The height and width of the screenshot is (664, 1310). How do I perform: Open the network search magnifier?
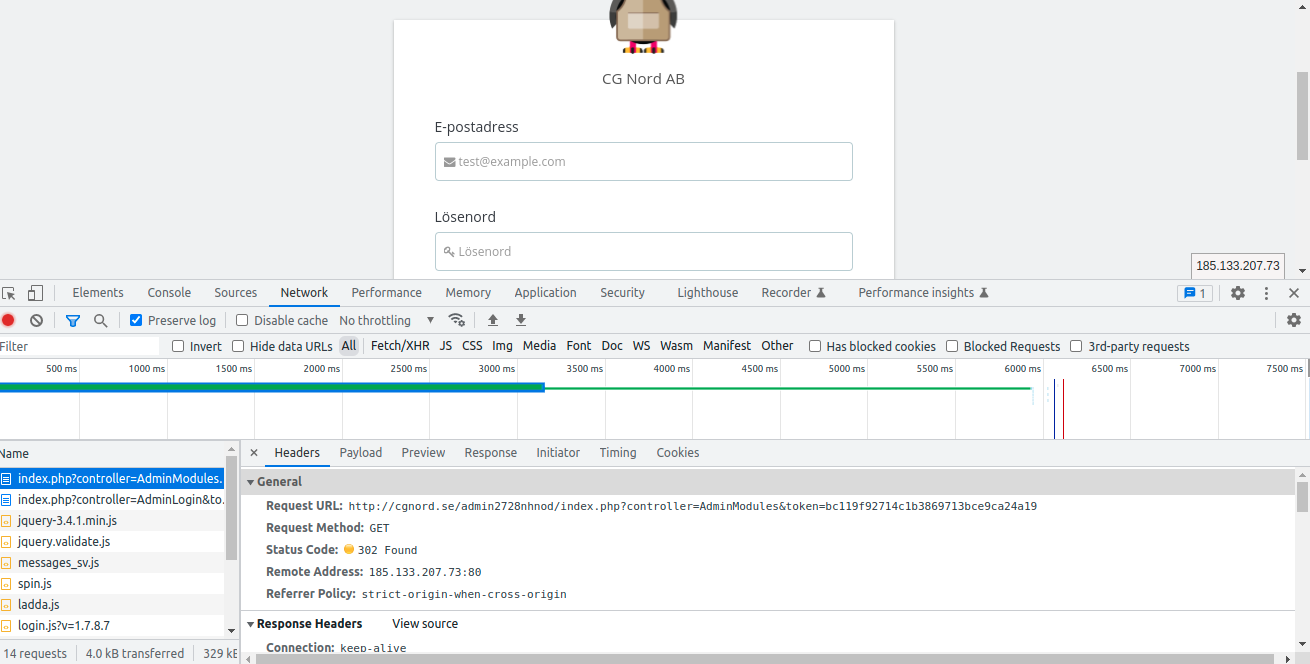click(100, 320)
